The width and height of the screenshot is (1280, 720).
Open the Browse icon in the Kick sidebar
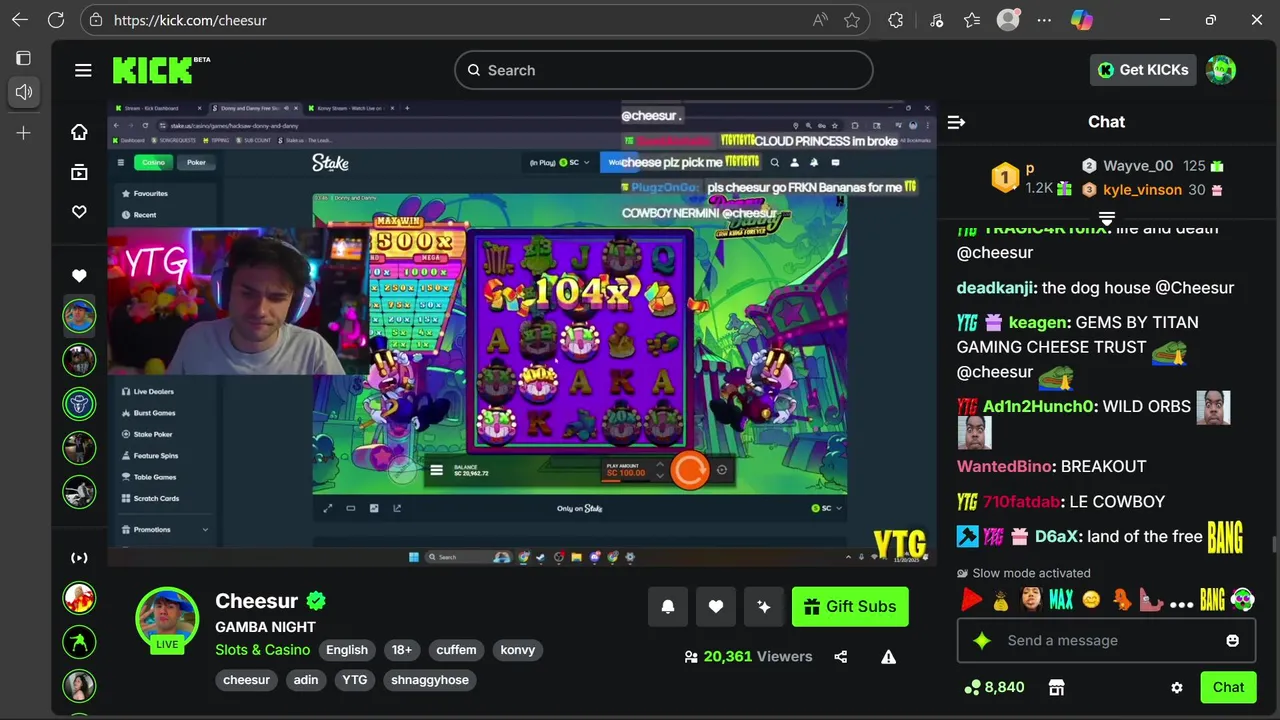79,172
